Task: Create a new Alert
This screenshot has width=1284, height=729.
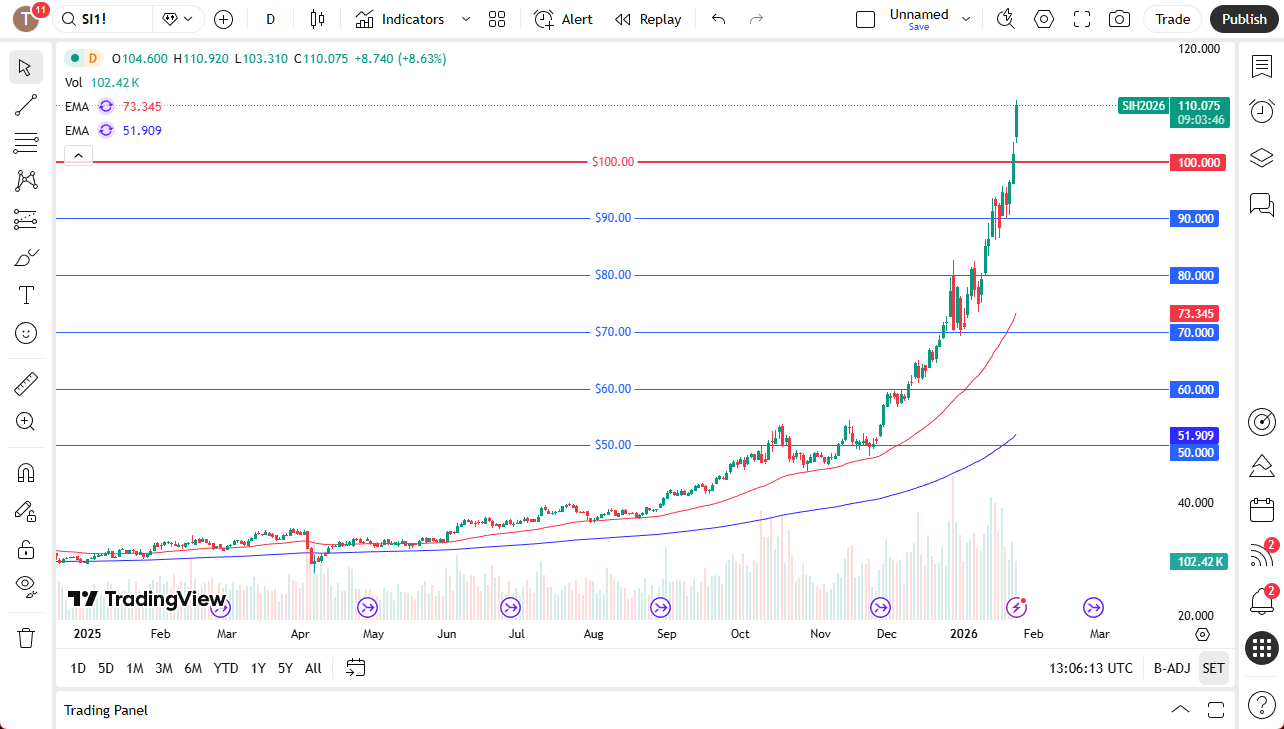Action: coord(563,19)
